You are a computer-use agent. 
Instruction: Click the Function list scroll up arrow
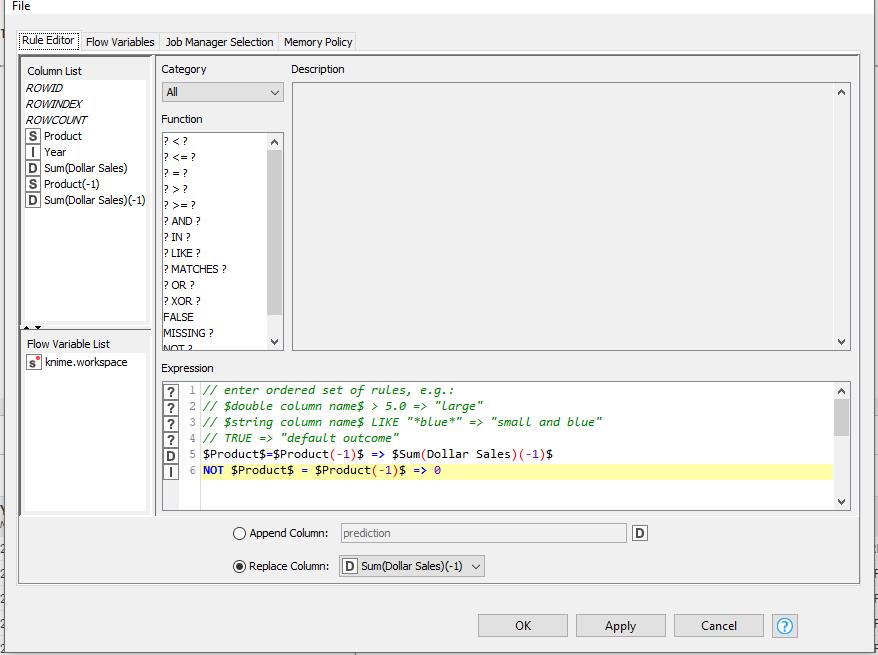[x=274, y=142]
